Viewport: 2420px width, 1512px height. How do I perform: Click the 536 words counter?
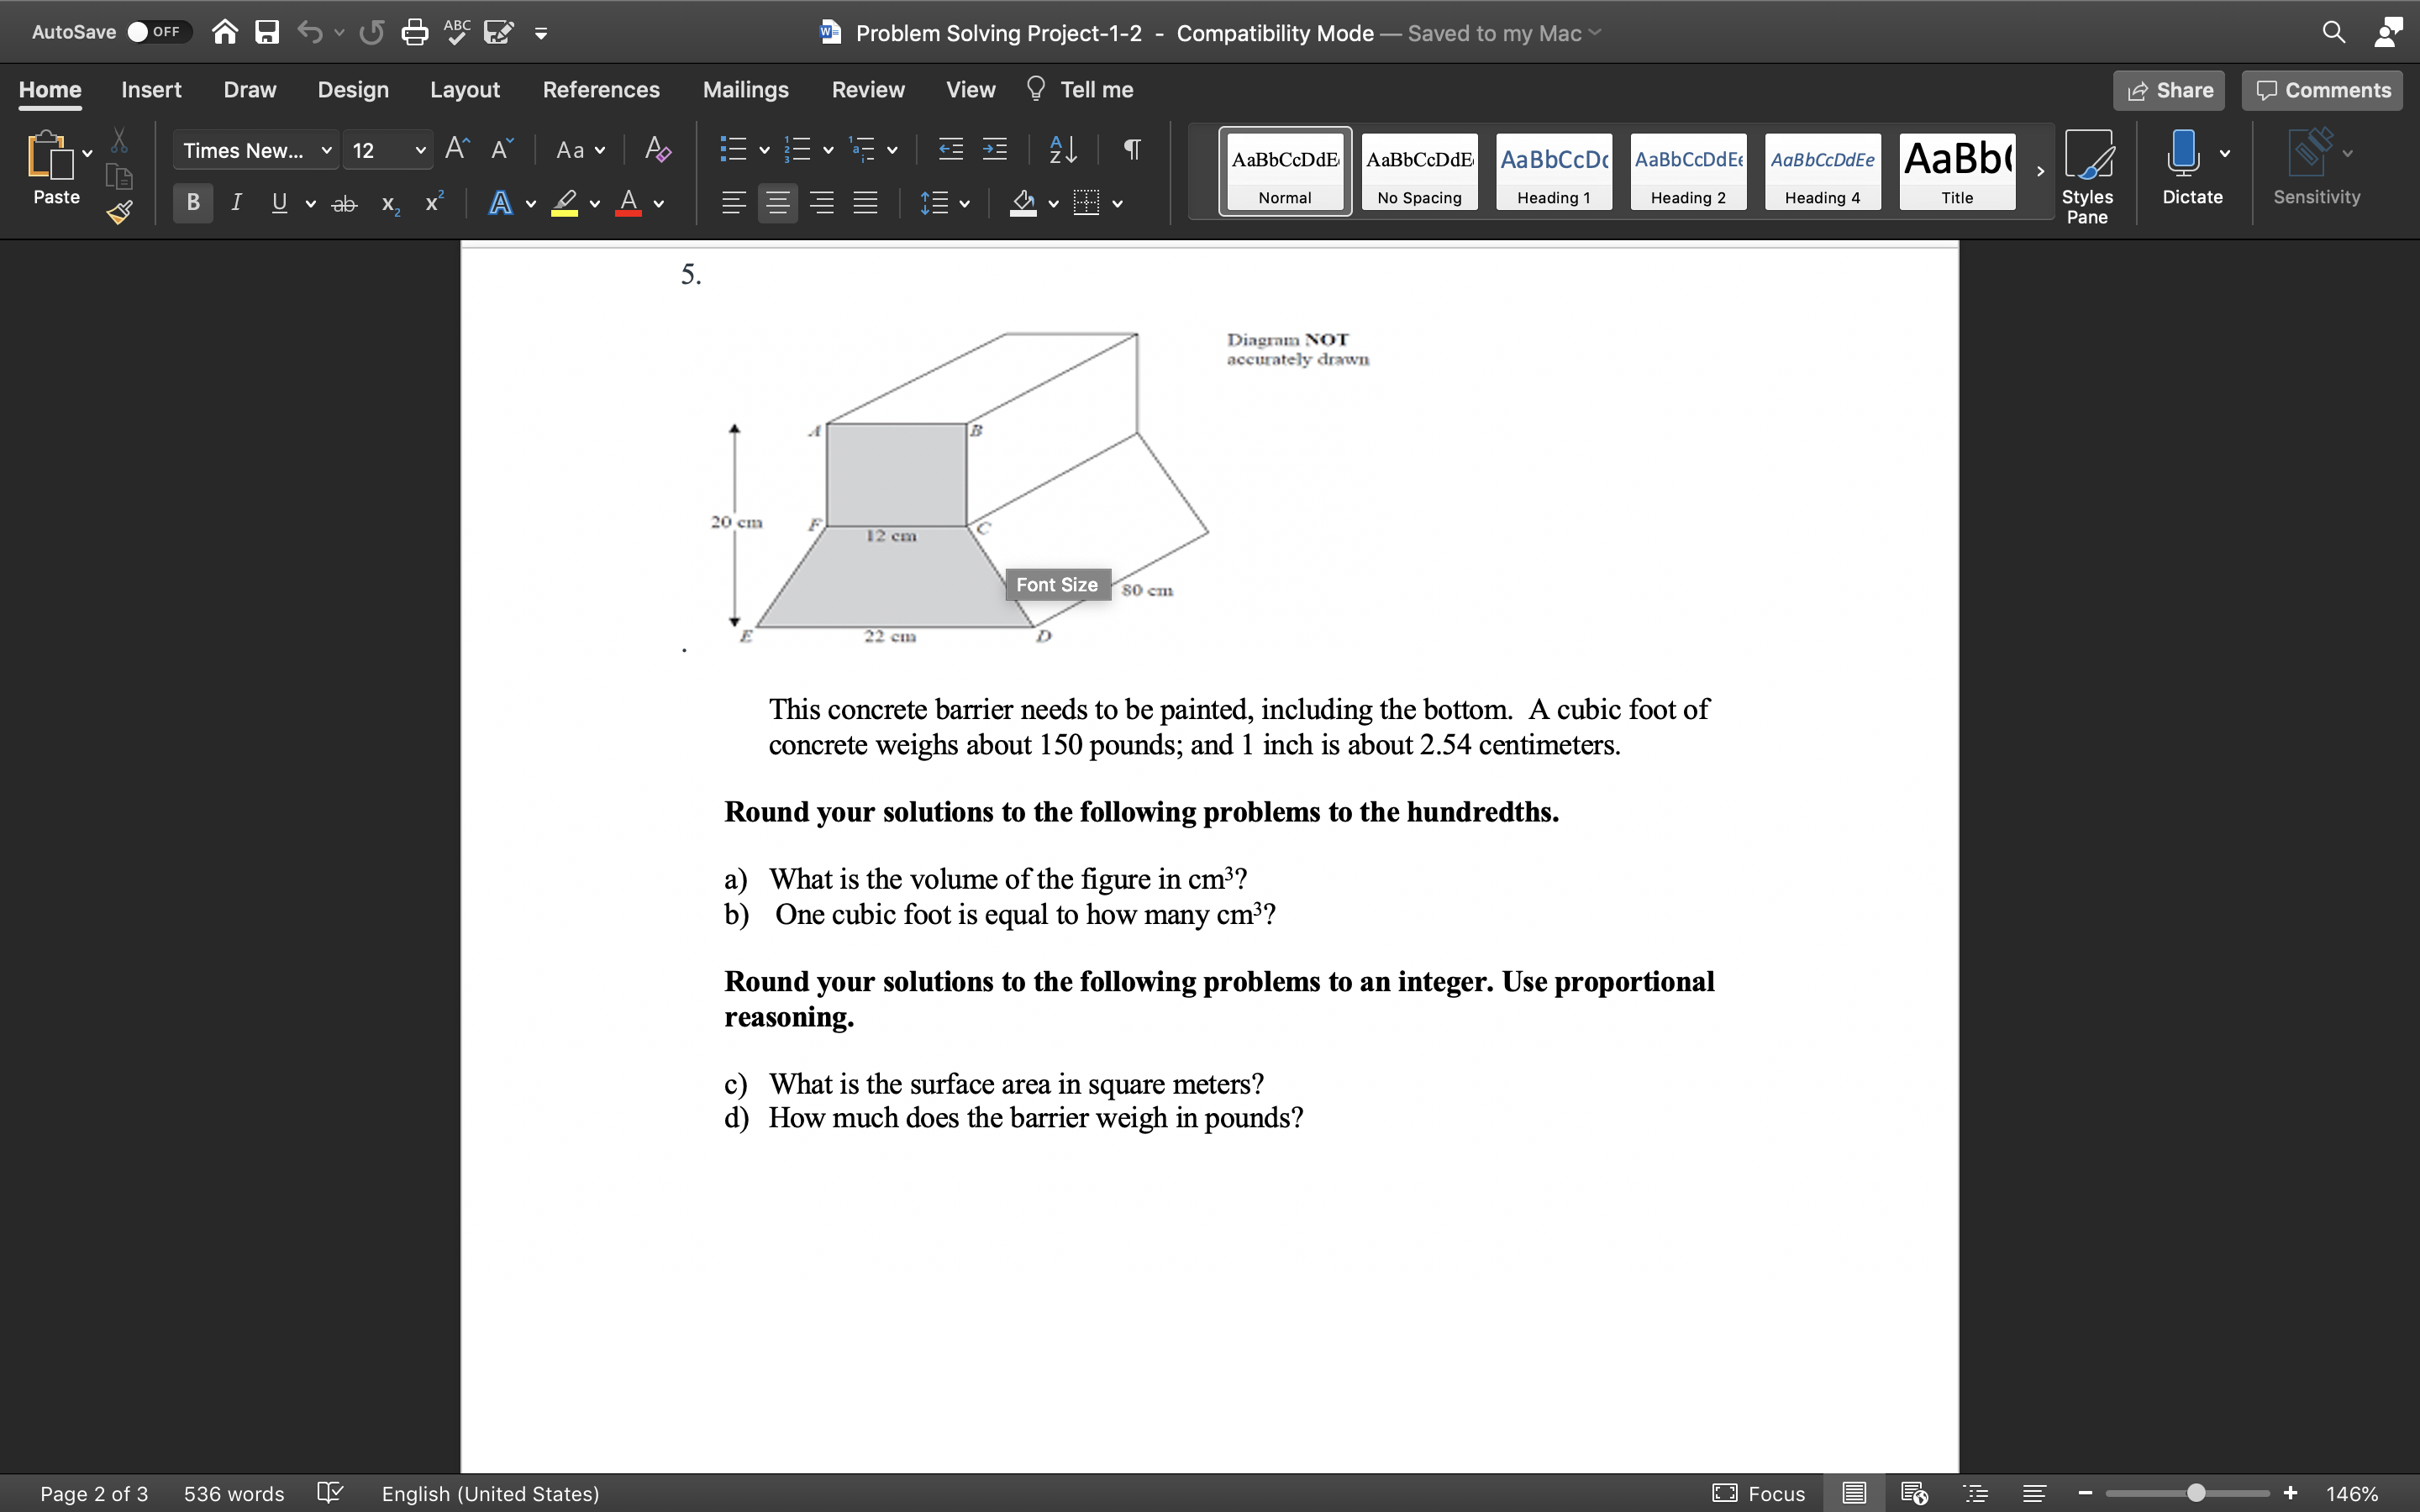[233, 1493]
